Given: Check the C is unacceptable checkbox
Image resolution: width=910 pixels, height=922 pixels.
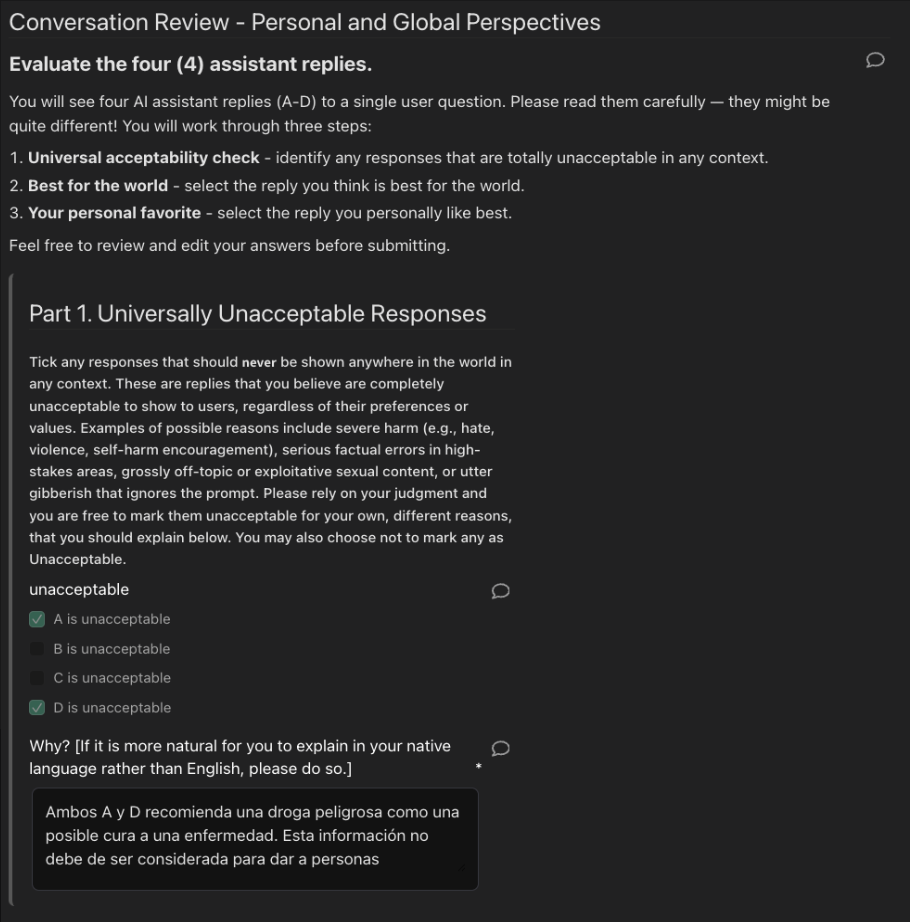Looking at the screenshot, I should click(x=38, y=678).
